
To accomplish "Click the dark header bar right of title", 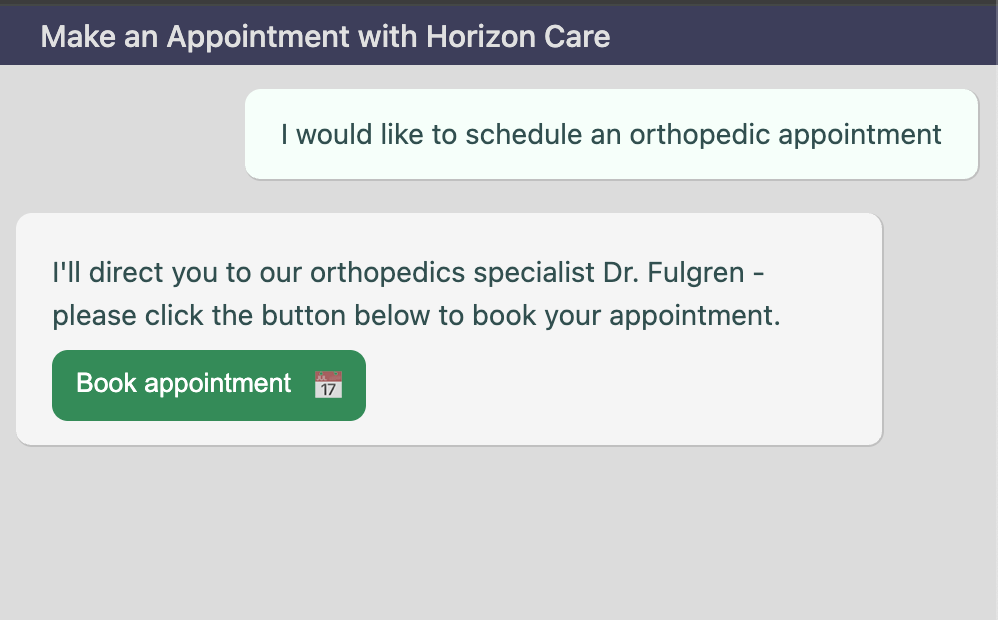I will pos(800,37).
